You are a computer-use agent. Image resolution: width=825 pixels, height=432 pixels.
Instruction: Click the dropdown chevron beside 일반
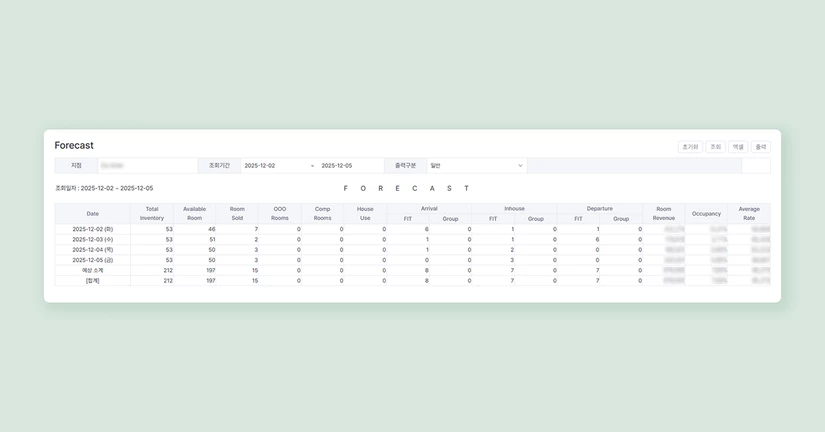pos(520,165)
